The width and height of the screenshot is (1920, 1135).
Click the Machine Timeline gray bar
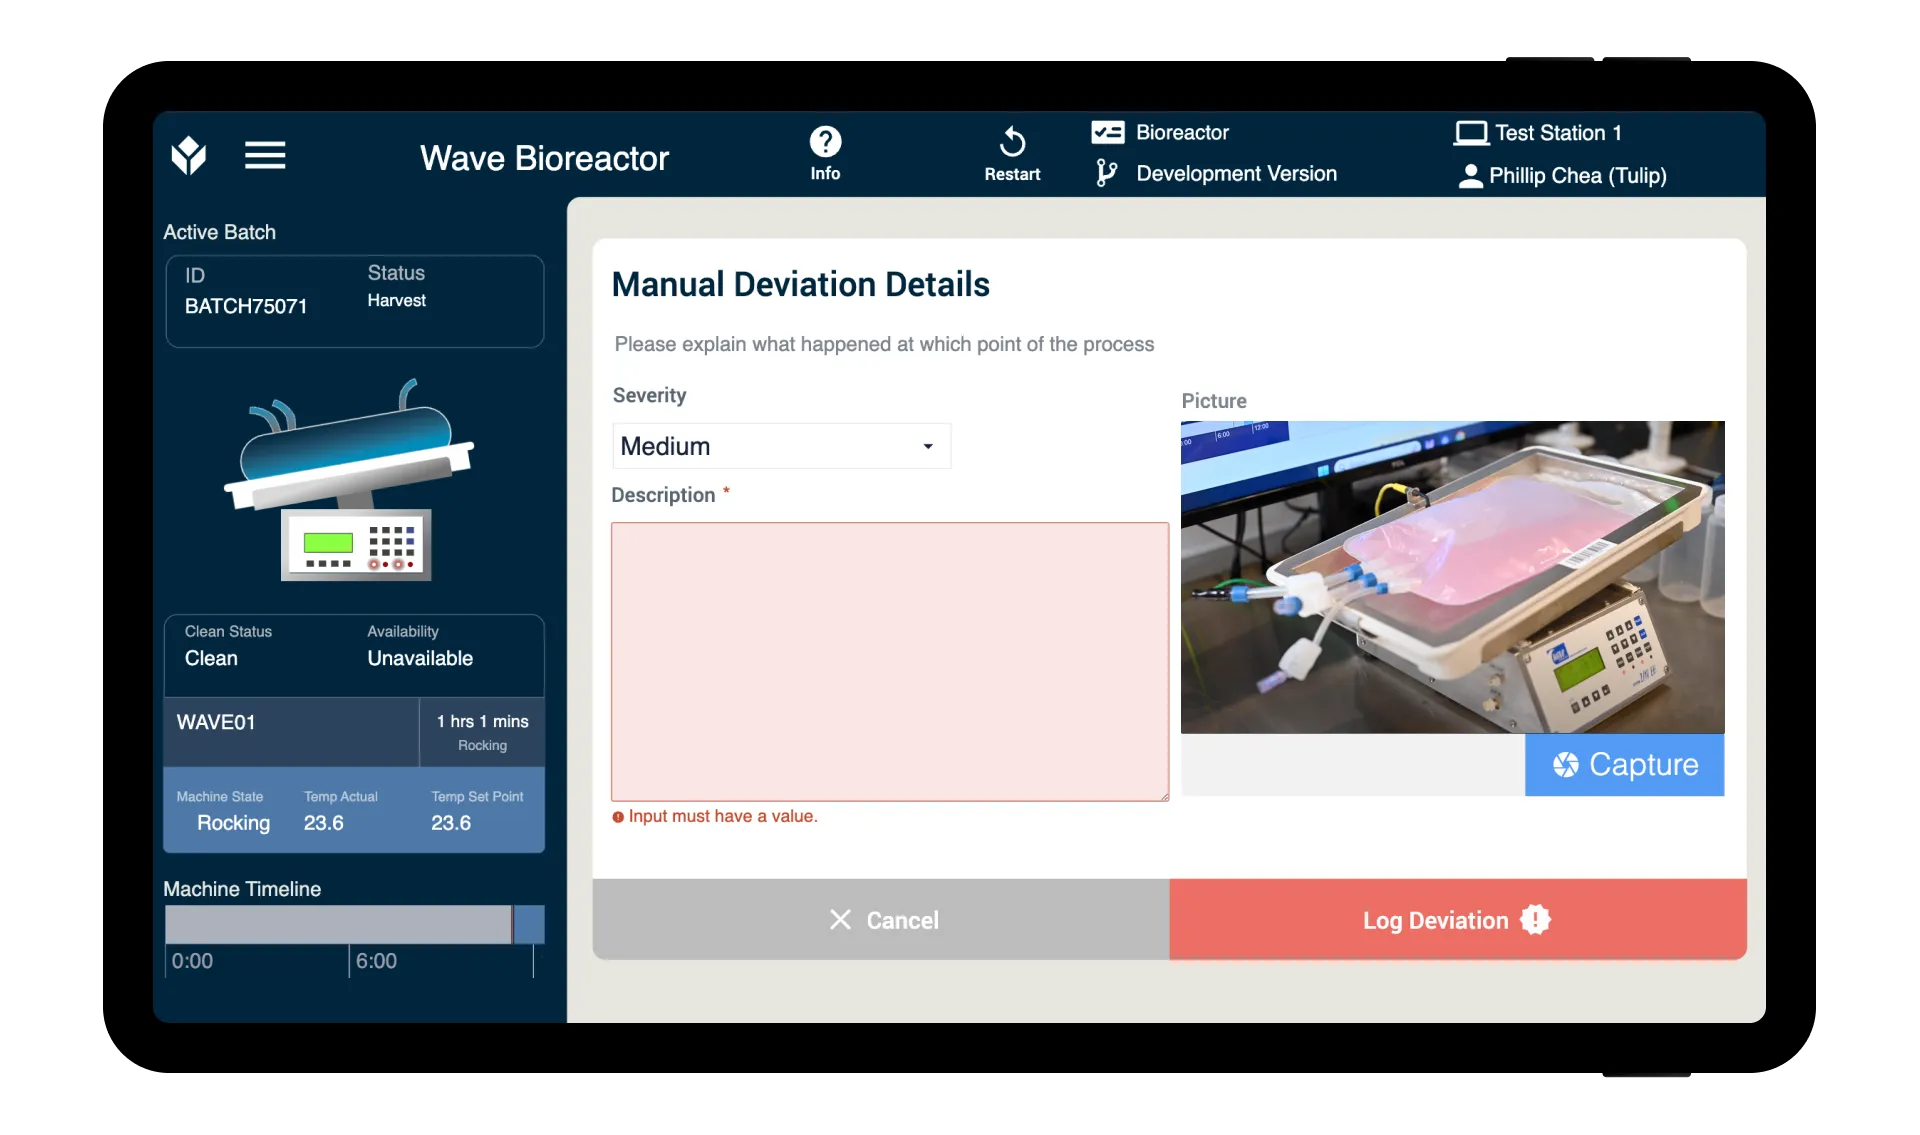point(338,925)
